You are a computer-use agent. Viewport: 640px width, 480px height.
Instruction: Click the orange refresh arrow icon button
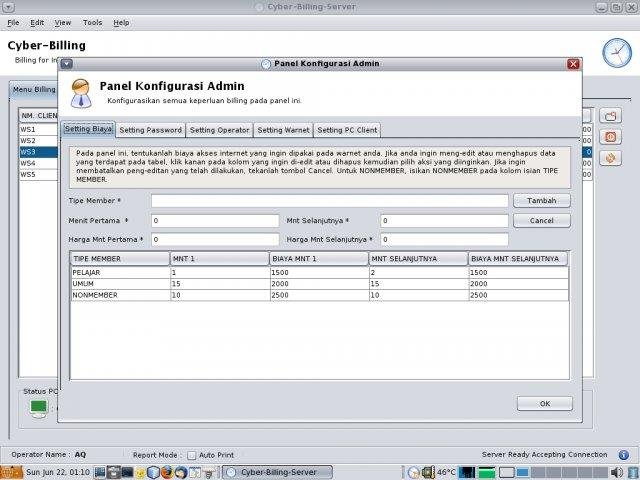tap(610, 158)
